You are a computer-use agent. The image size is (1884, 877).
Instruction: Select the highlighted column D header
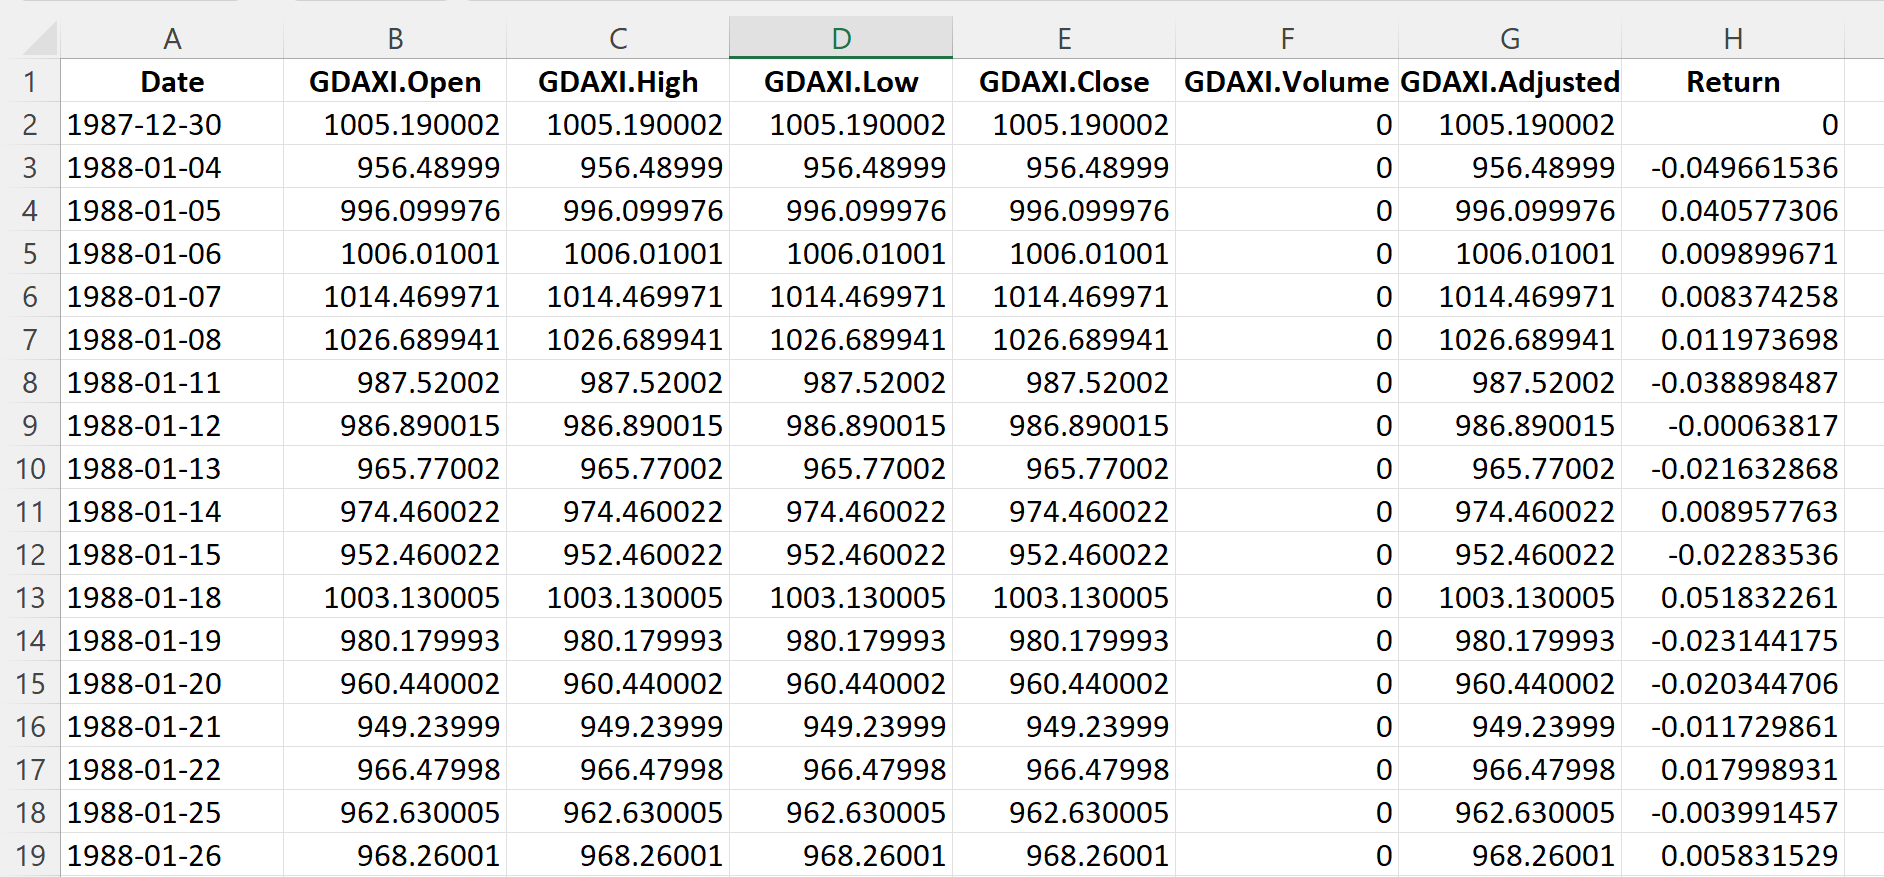pos(841,39)
